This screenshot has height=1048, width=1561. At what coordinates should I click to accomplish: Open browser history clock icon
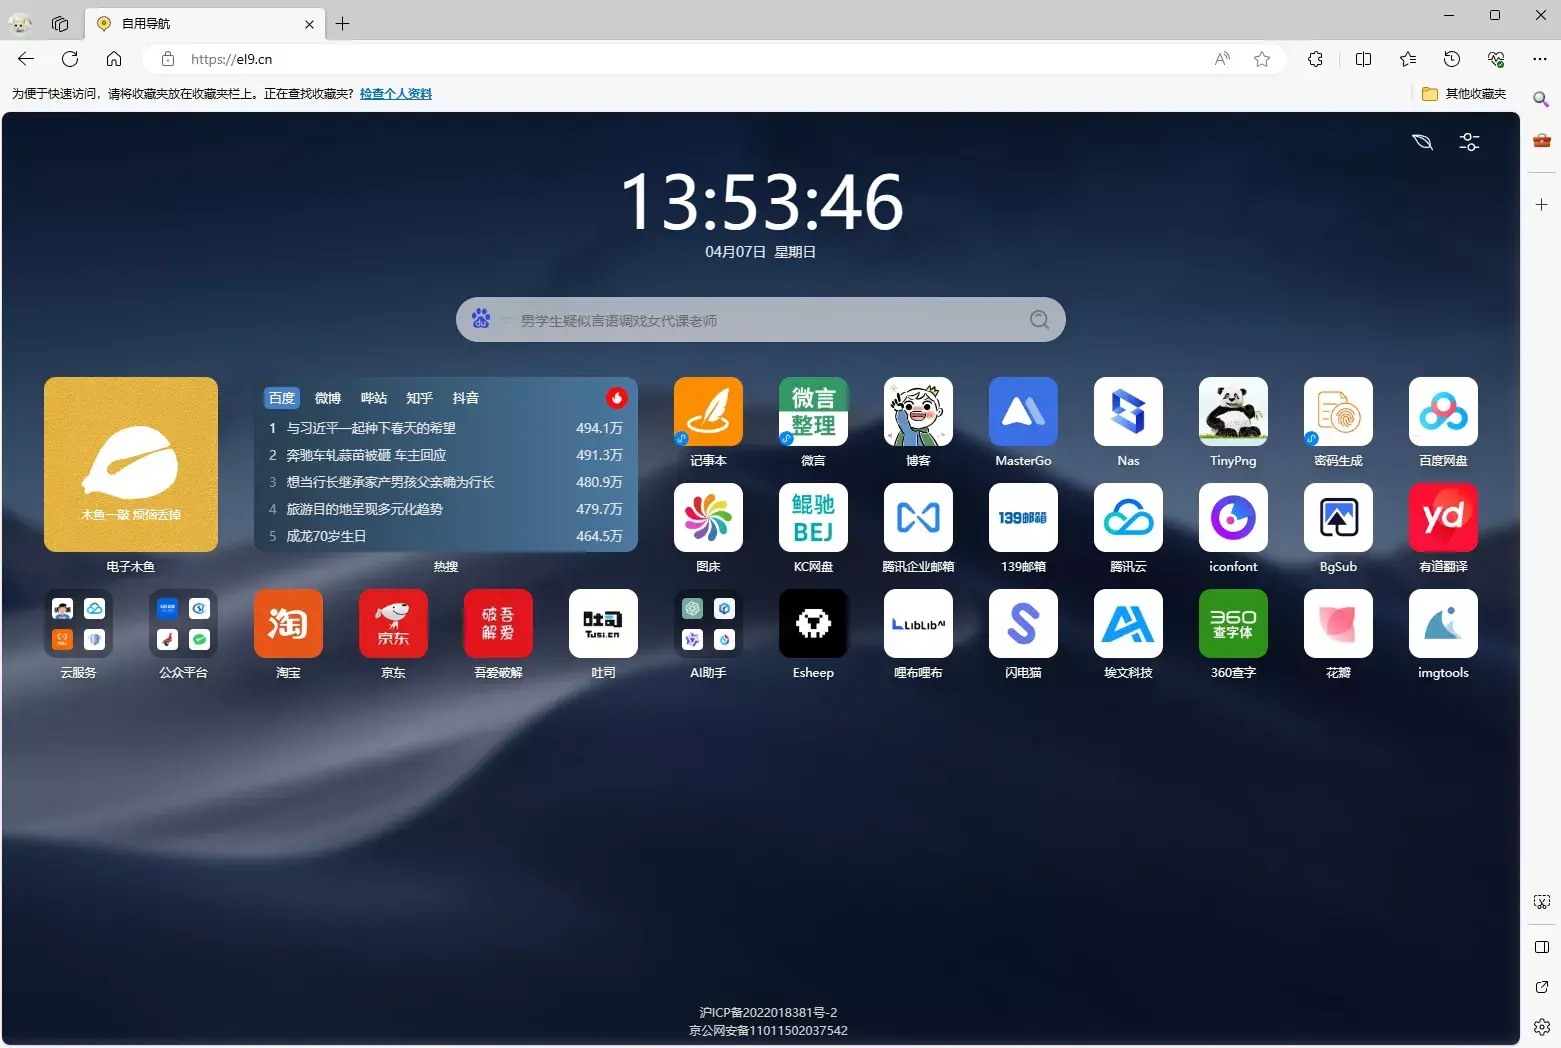(1452, 59)
